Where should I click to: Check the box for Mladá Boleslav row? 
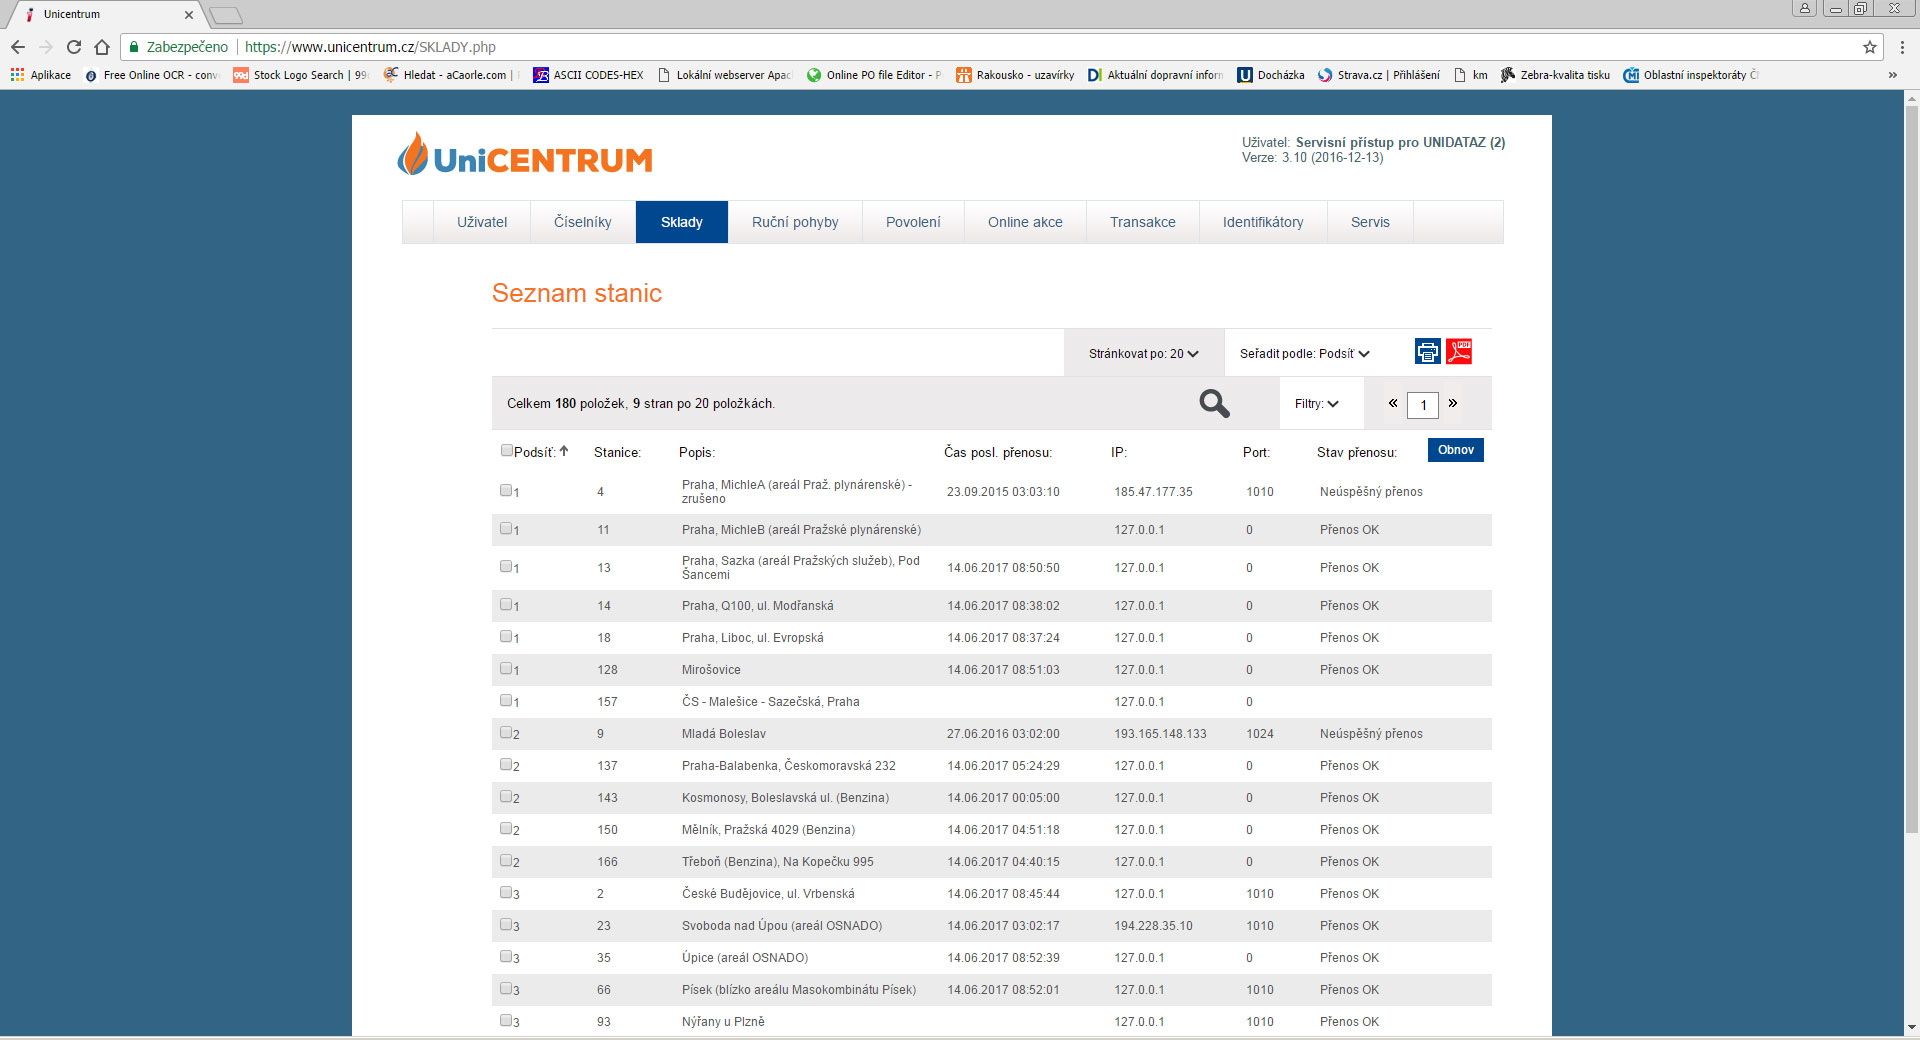(x=506, y=733)
